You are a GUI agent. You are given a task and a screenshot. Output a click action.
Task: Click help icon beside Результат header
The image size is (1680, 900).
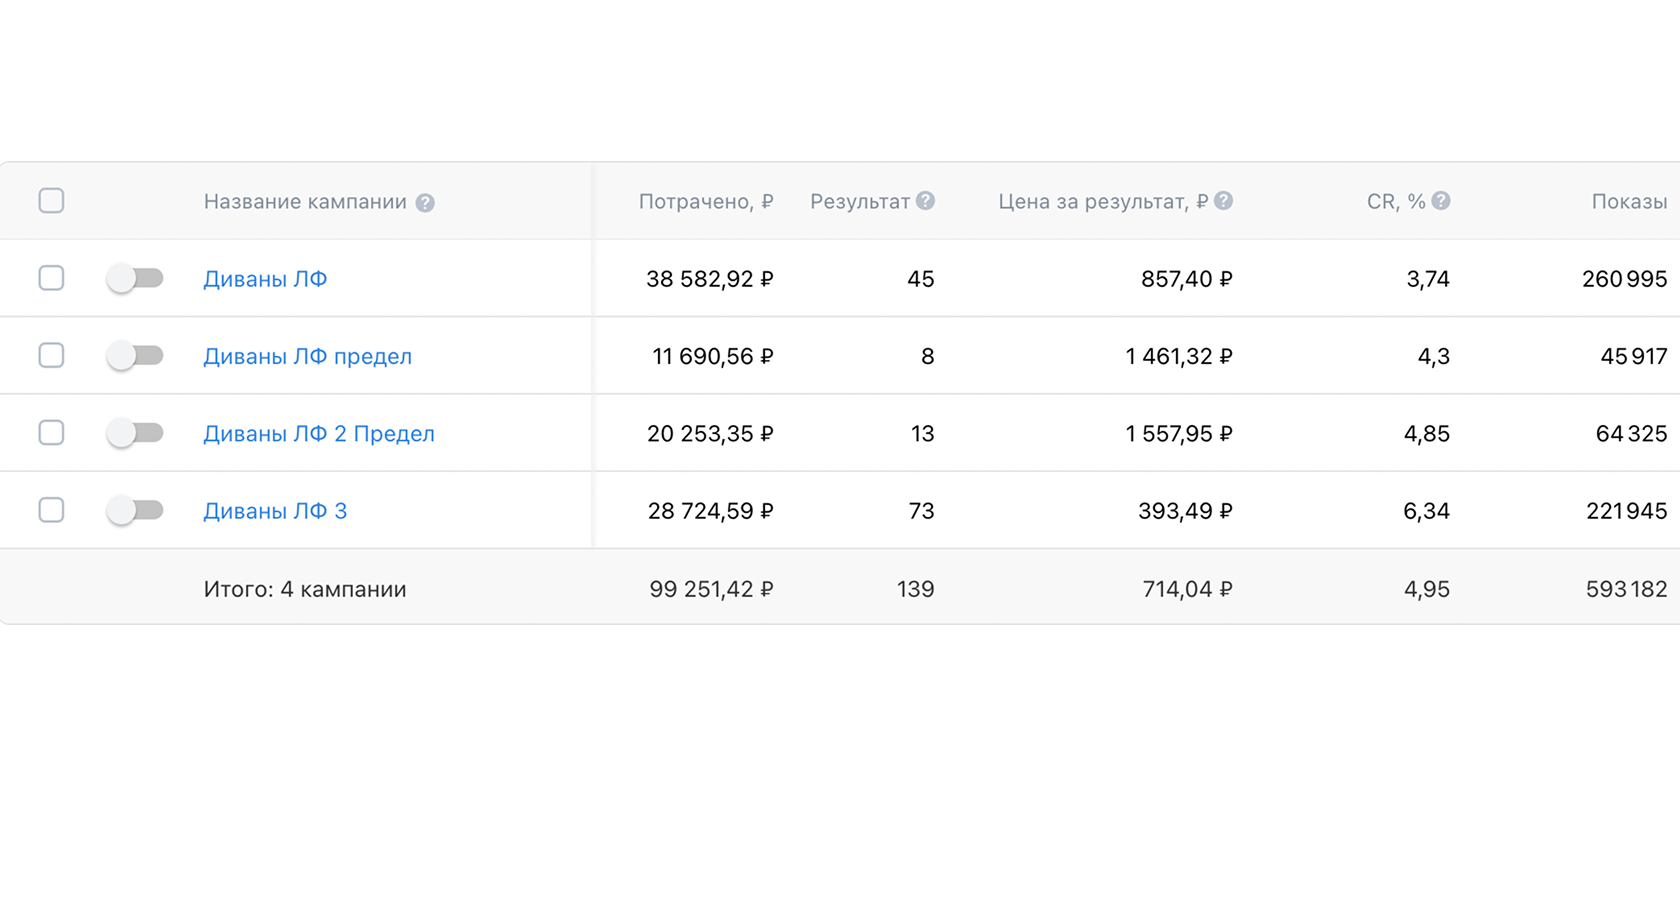[x=926, y=201]
